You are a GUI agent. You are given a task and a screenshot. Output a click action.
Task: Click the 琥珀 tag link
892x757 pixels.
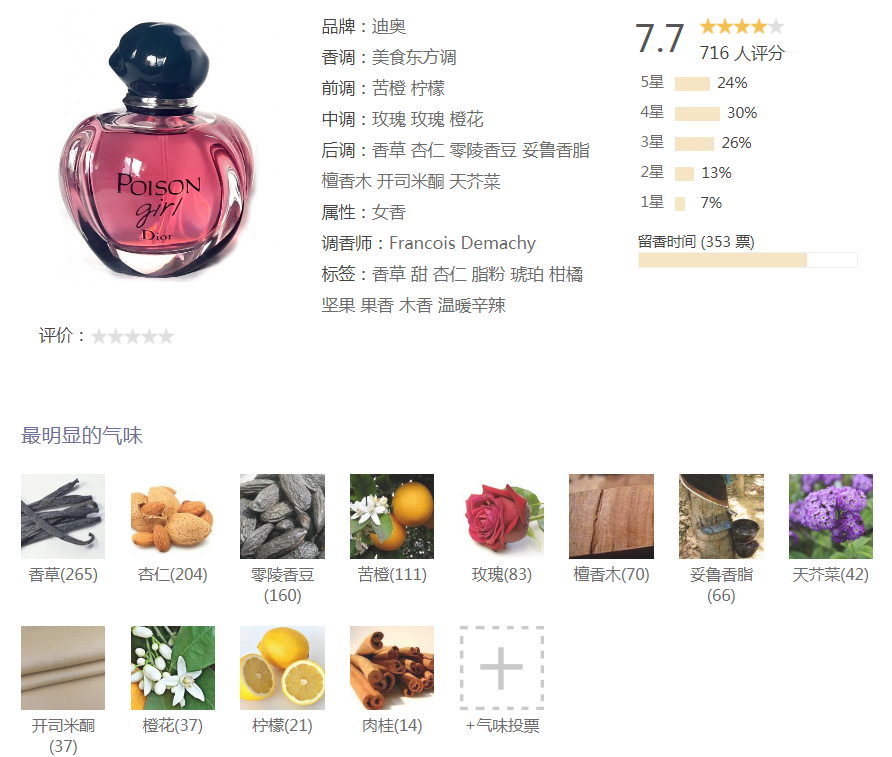(527, 275)
